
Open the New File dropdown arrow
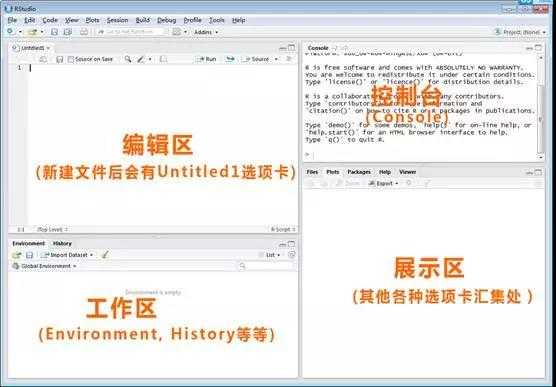point(20,32)
